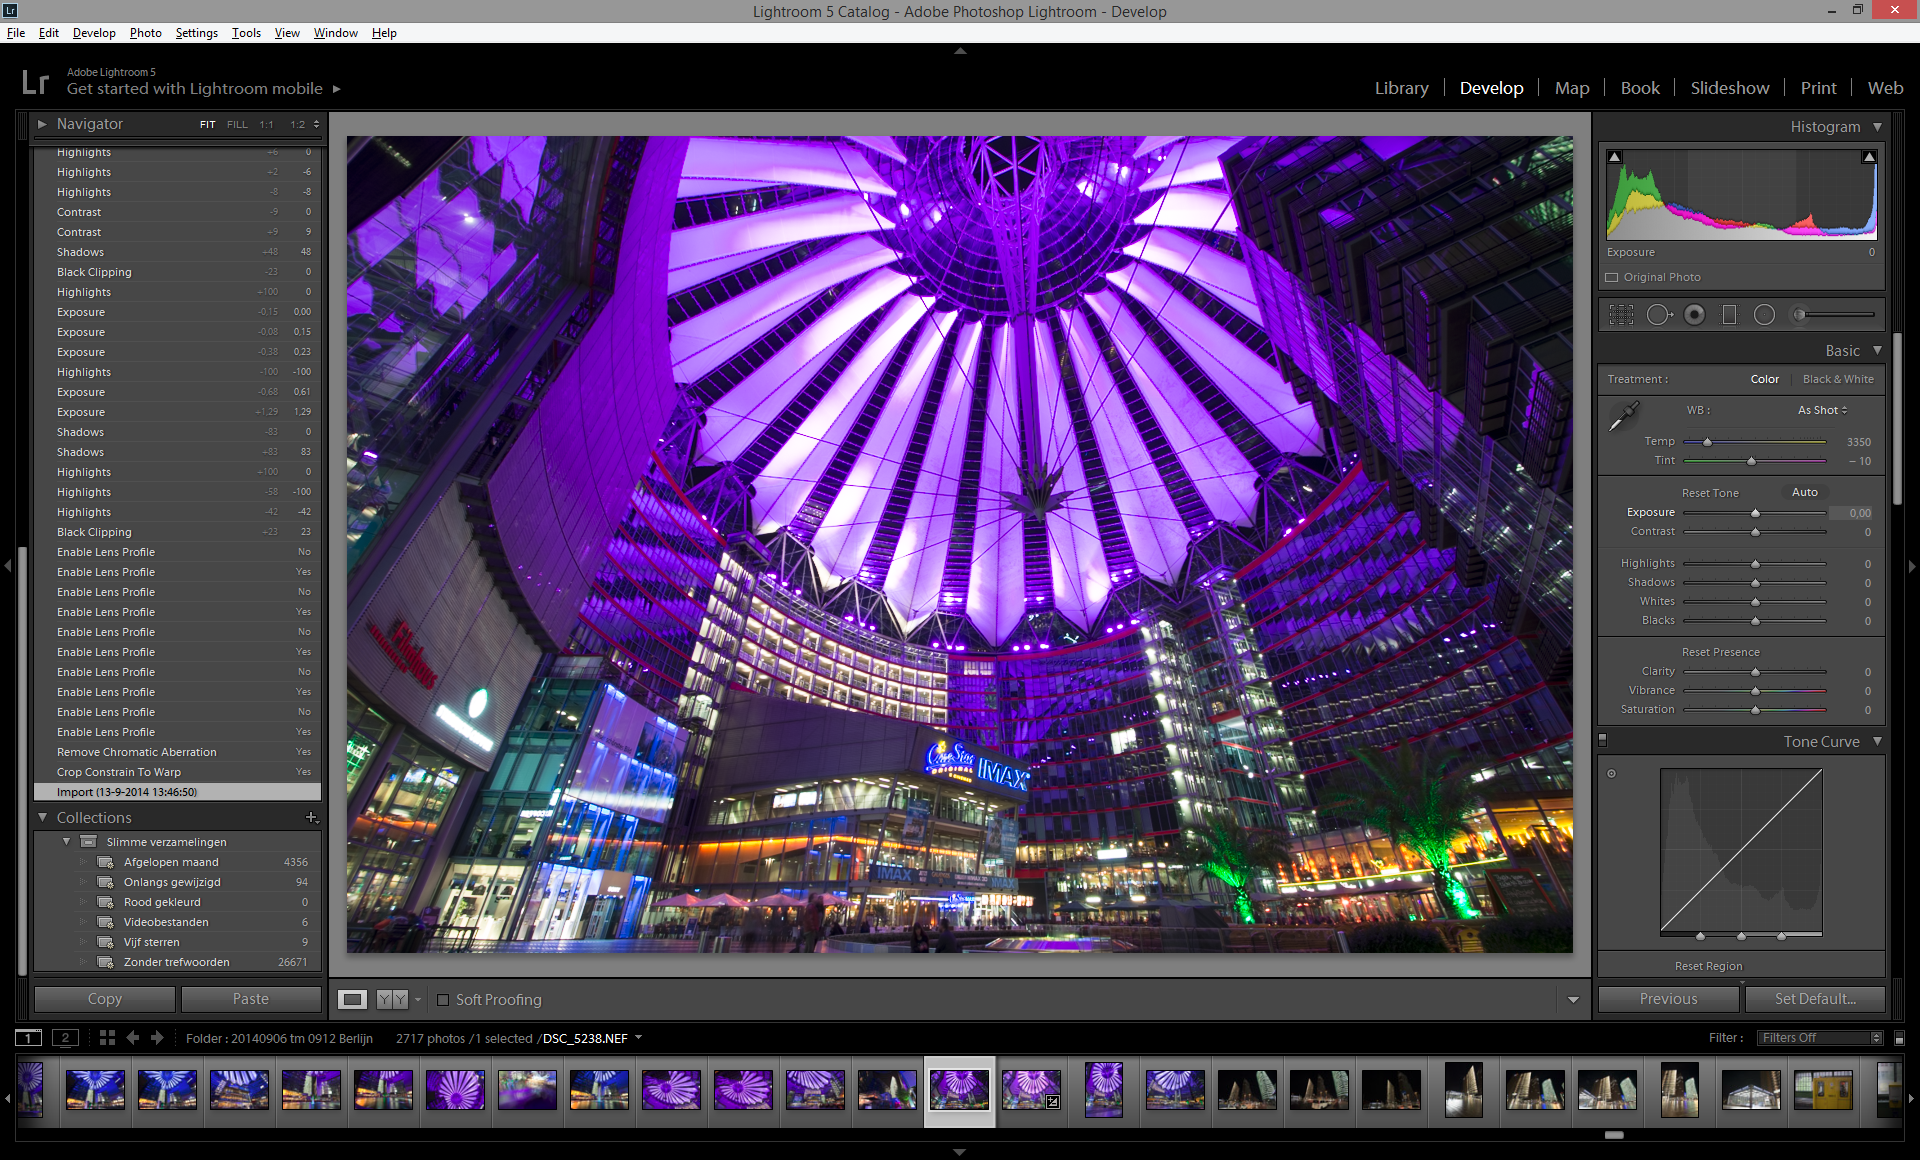Viewport: 1920px width, 1160px height.
Task: Toggle shadow clipping indicator in histogram
Action: 1614,157
